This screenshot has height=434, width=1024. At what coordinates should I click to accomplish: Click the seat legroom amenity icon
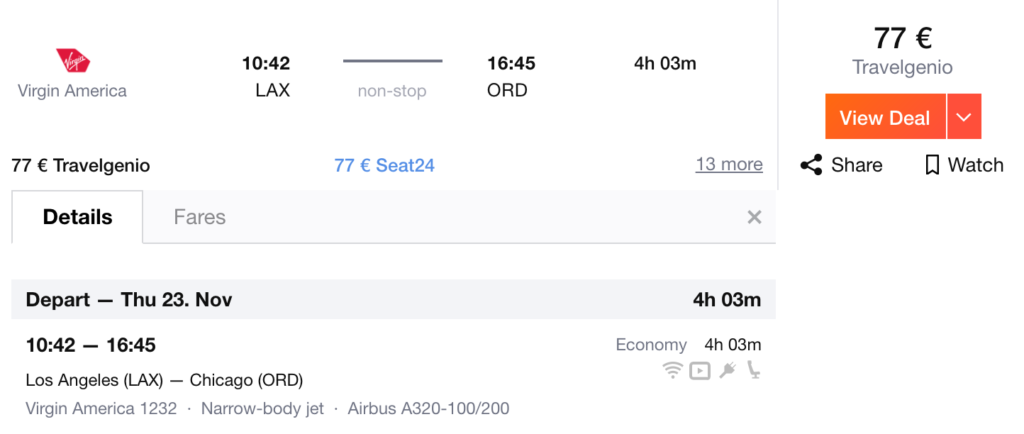click(x=754, y=371)
